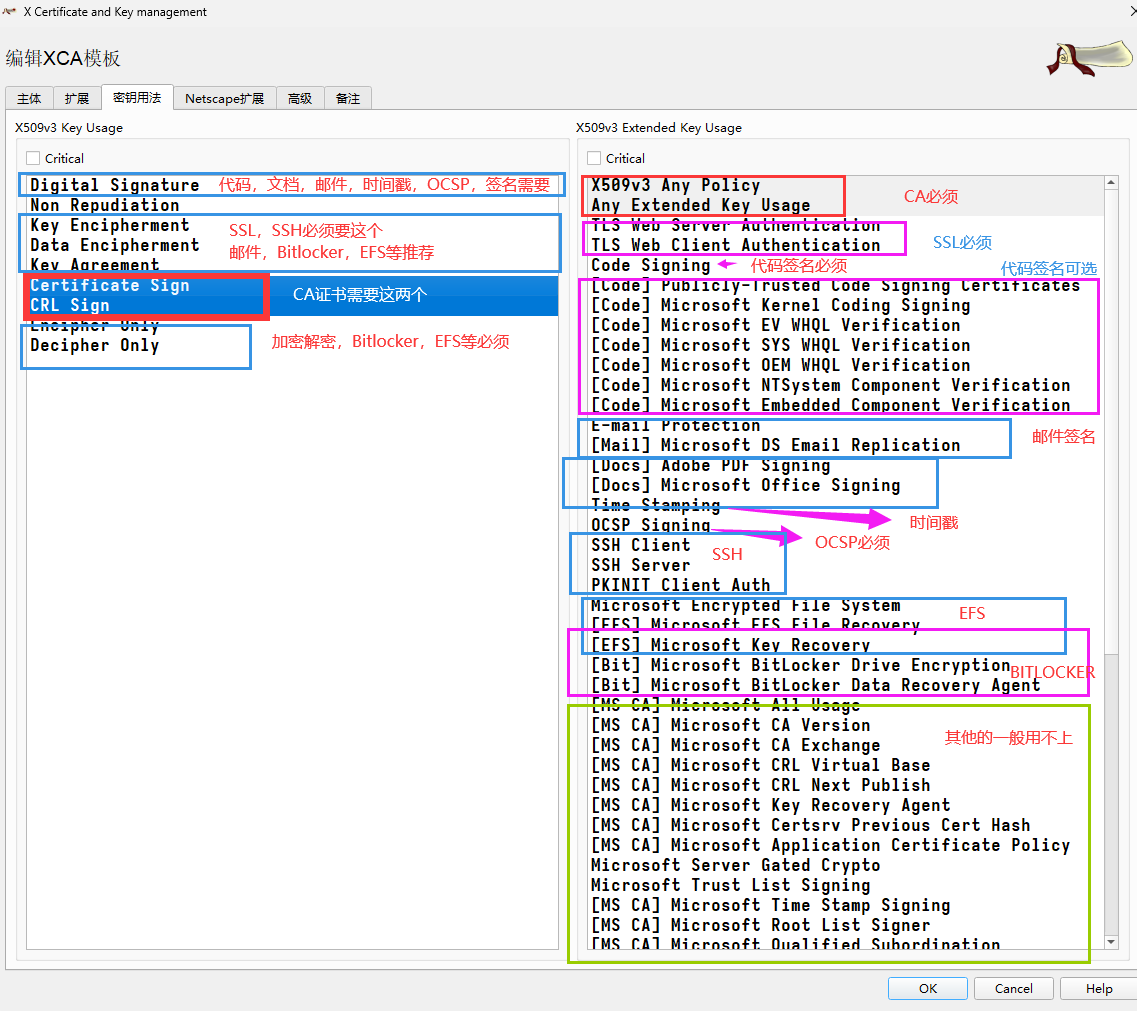Switch to the Netscape扩展 tab

(x=224, y=98)
